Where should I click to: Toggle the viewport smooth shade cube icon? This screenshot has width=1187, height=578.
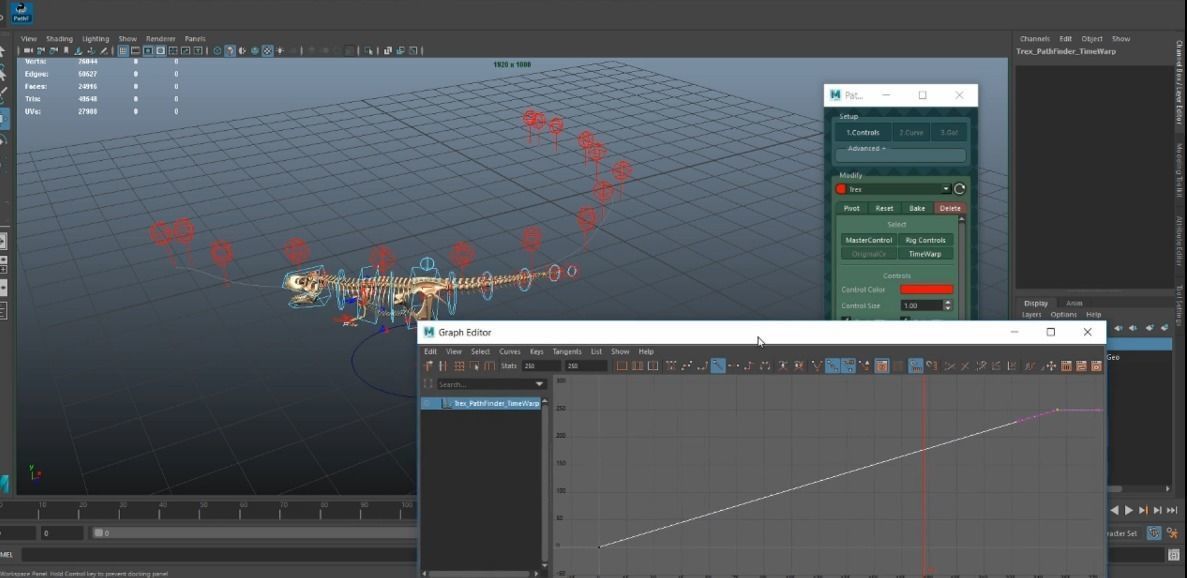pos(230,51)
